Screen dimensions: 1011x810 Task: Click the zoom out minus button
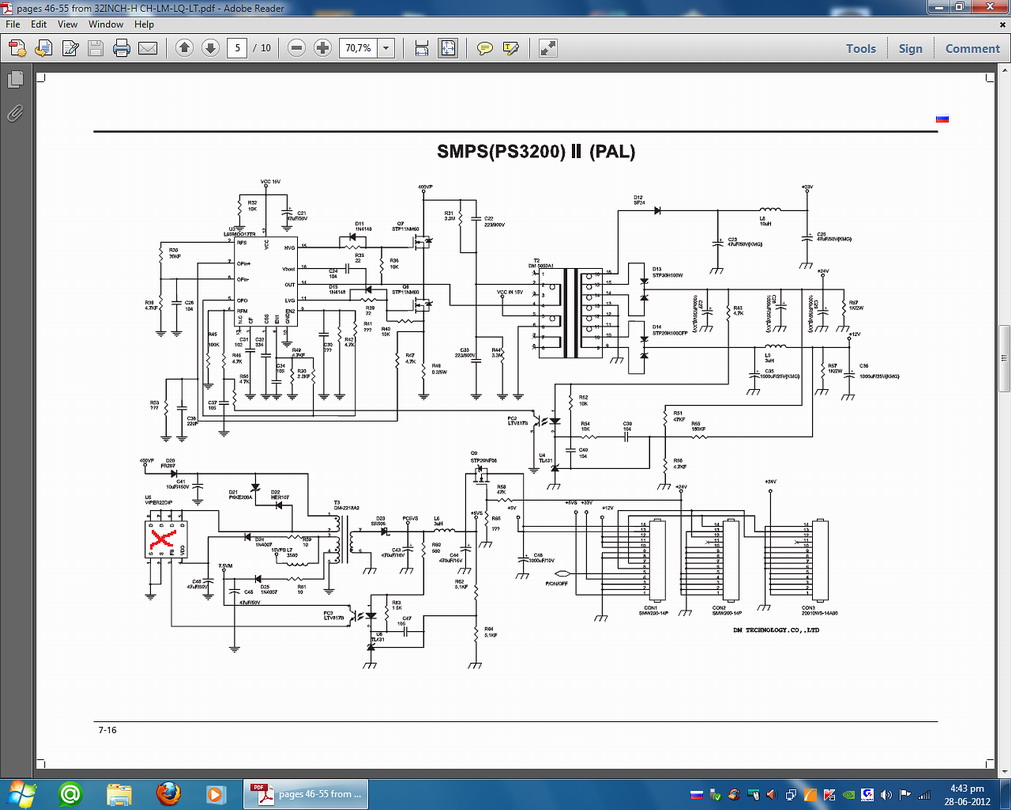coord(297,48)
